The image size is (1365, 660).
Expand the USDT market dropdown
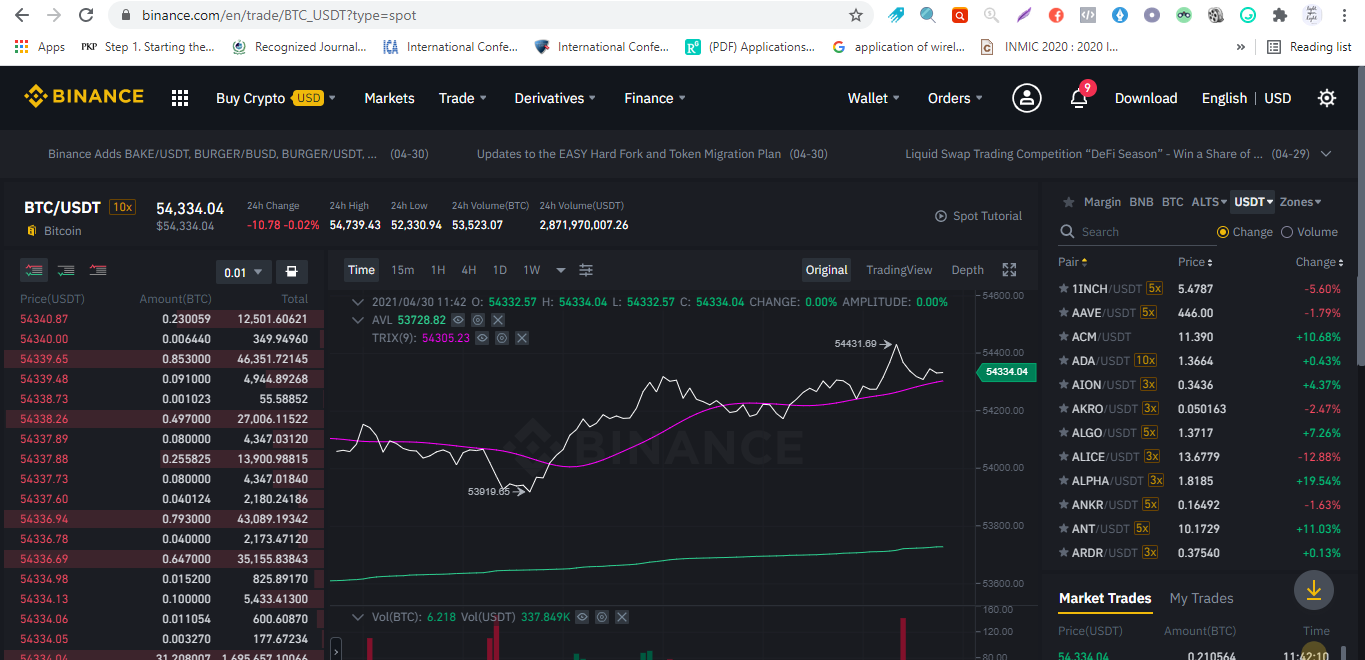tap(1254, 202)
